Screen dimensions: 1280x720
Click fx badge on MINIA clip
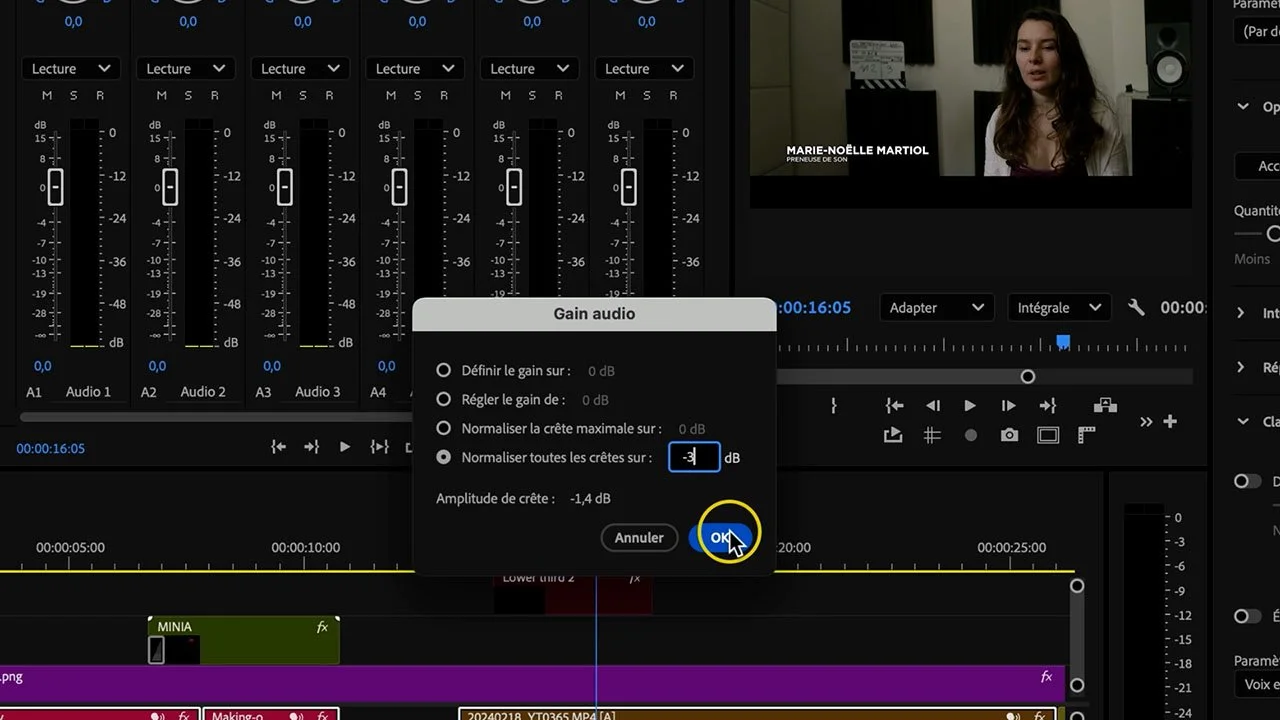[x=322, y=627]
